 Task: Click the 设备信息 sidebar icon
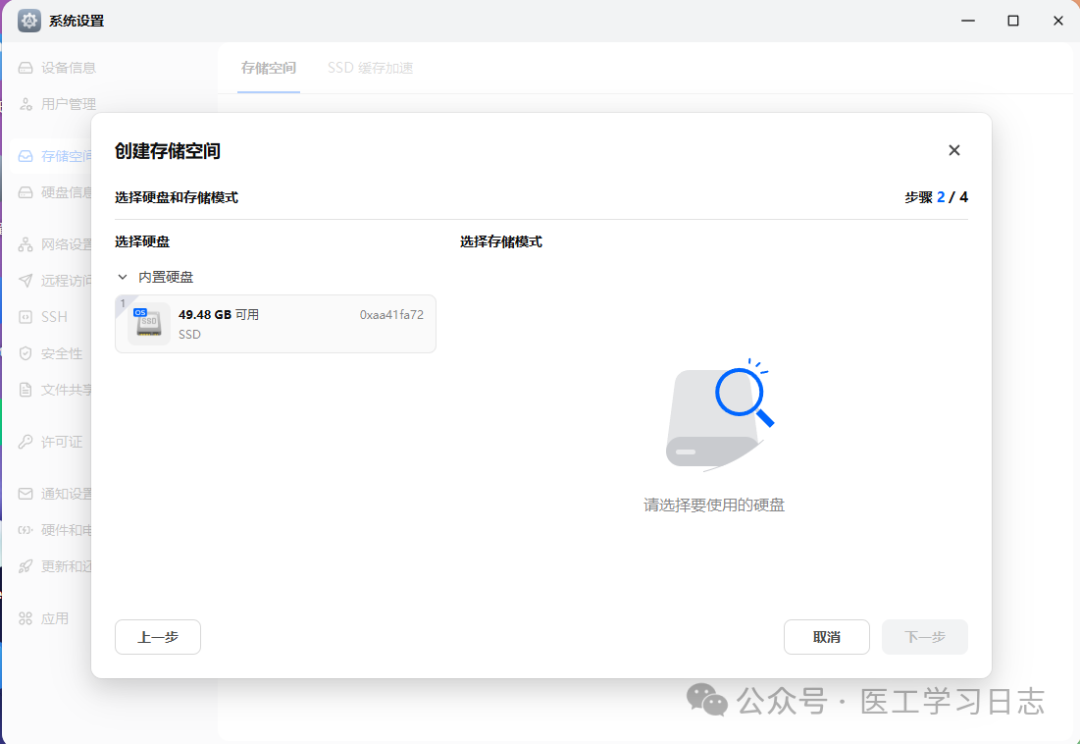tap(25, 68)
